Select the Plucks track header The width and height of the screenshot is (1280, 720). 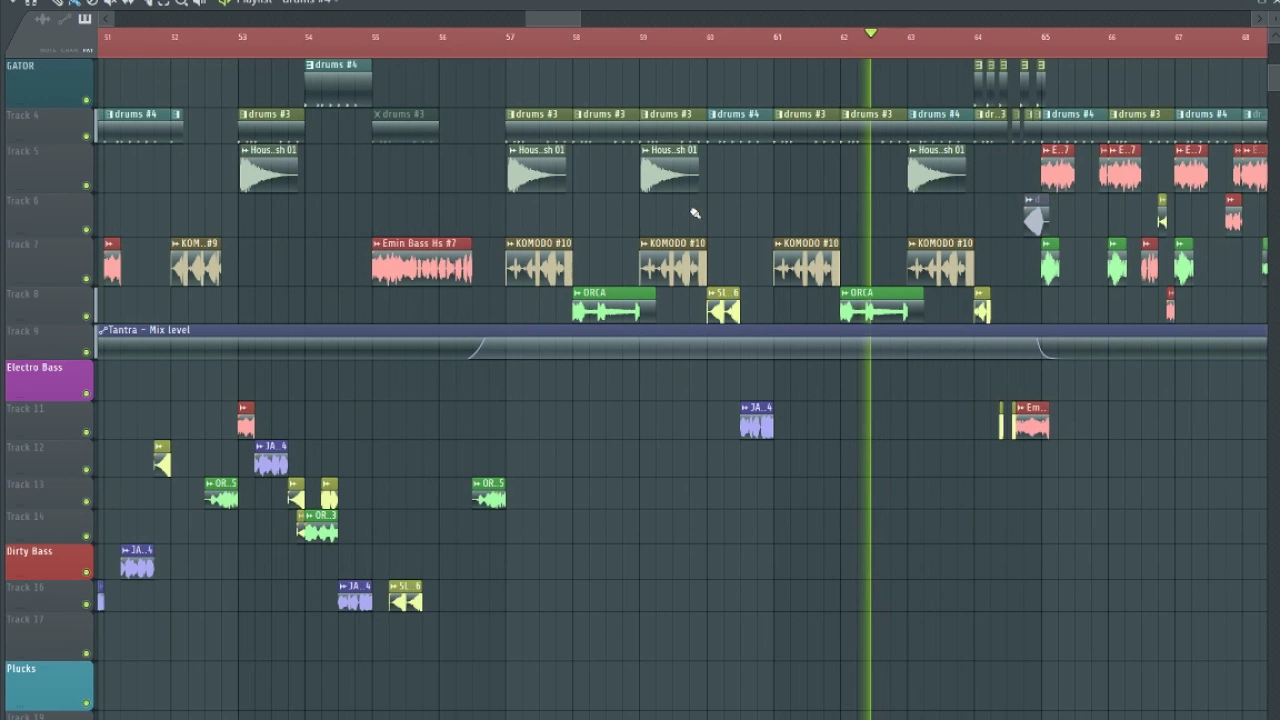click(48, 685)
